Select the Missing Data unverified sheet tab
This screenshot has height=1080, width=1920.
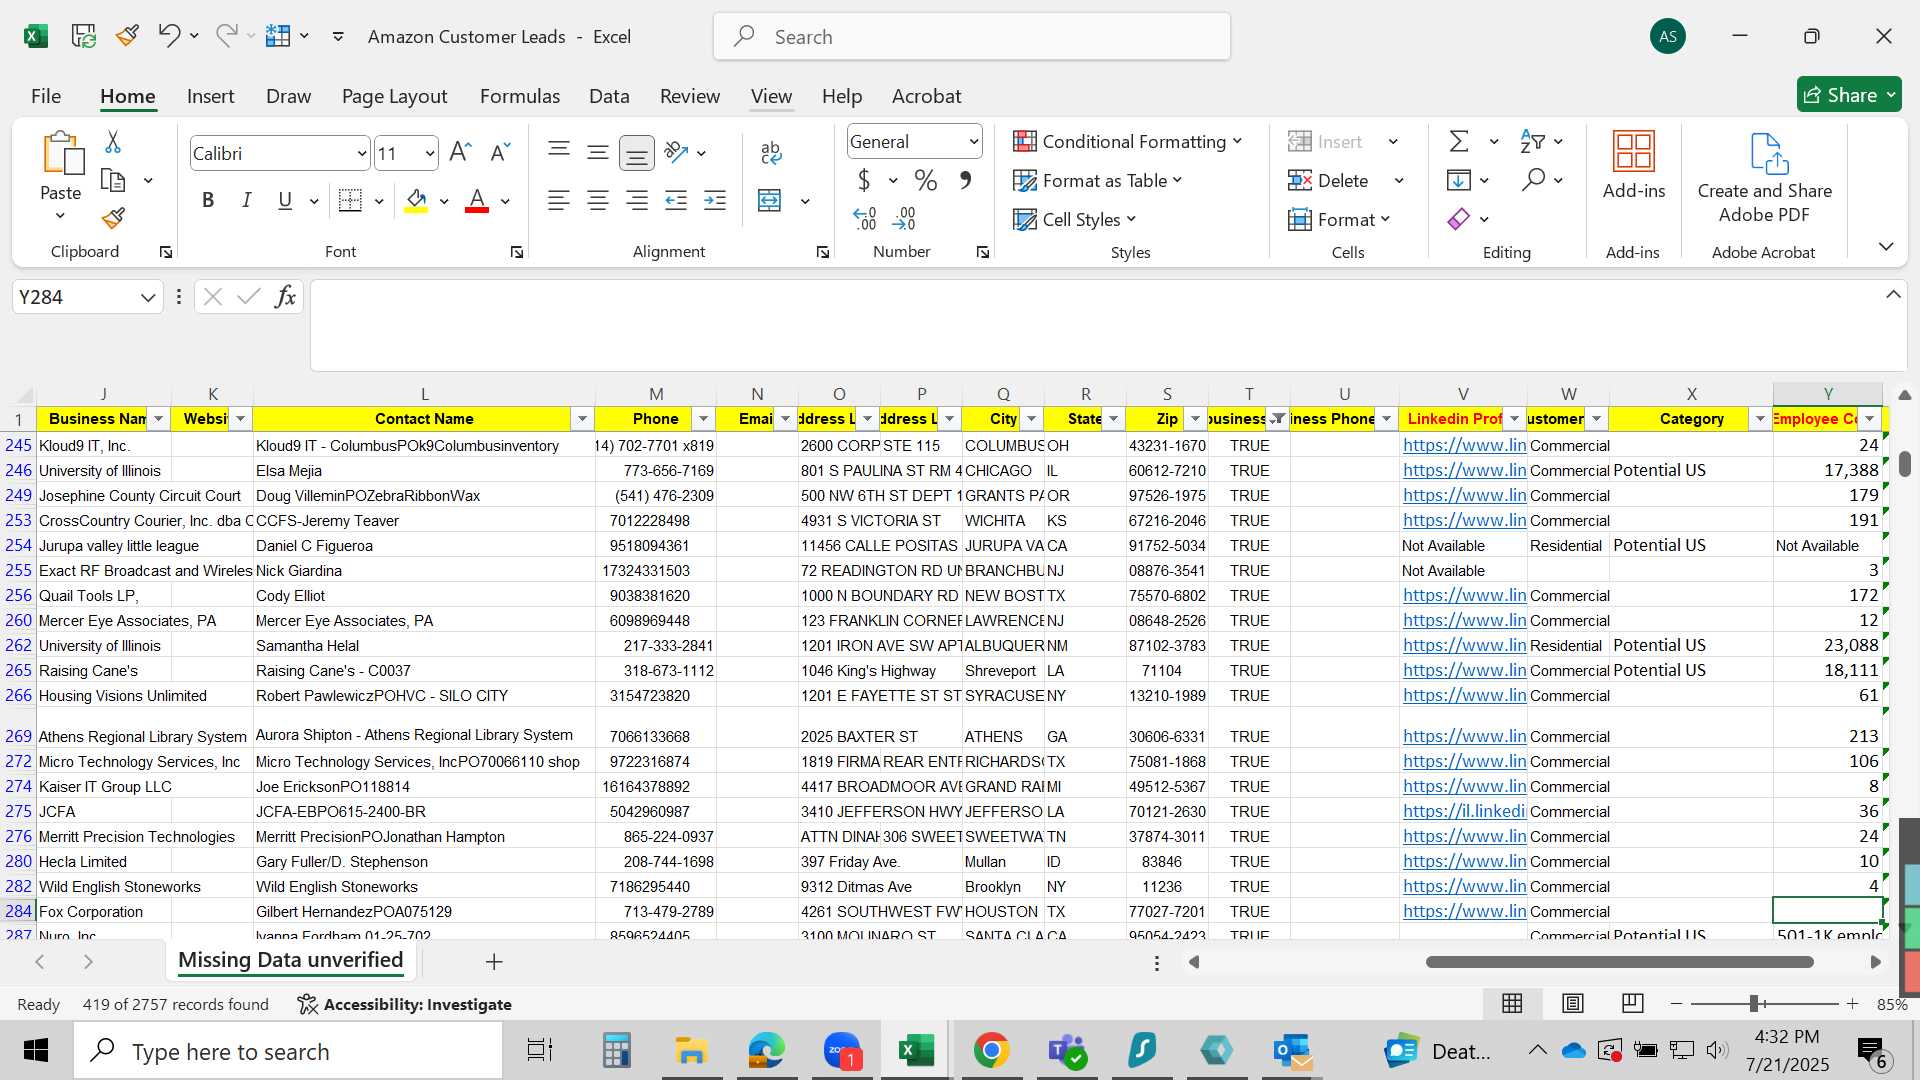[291, 960]
